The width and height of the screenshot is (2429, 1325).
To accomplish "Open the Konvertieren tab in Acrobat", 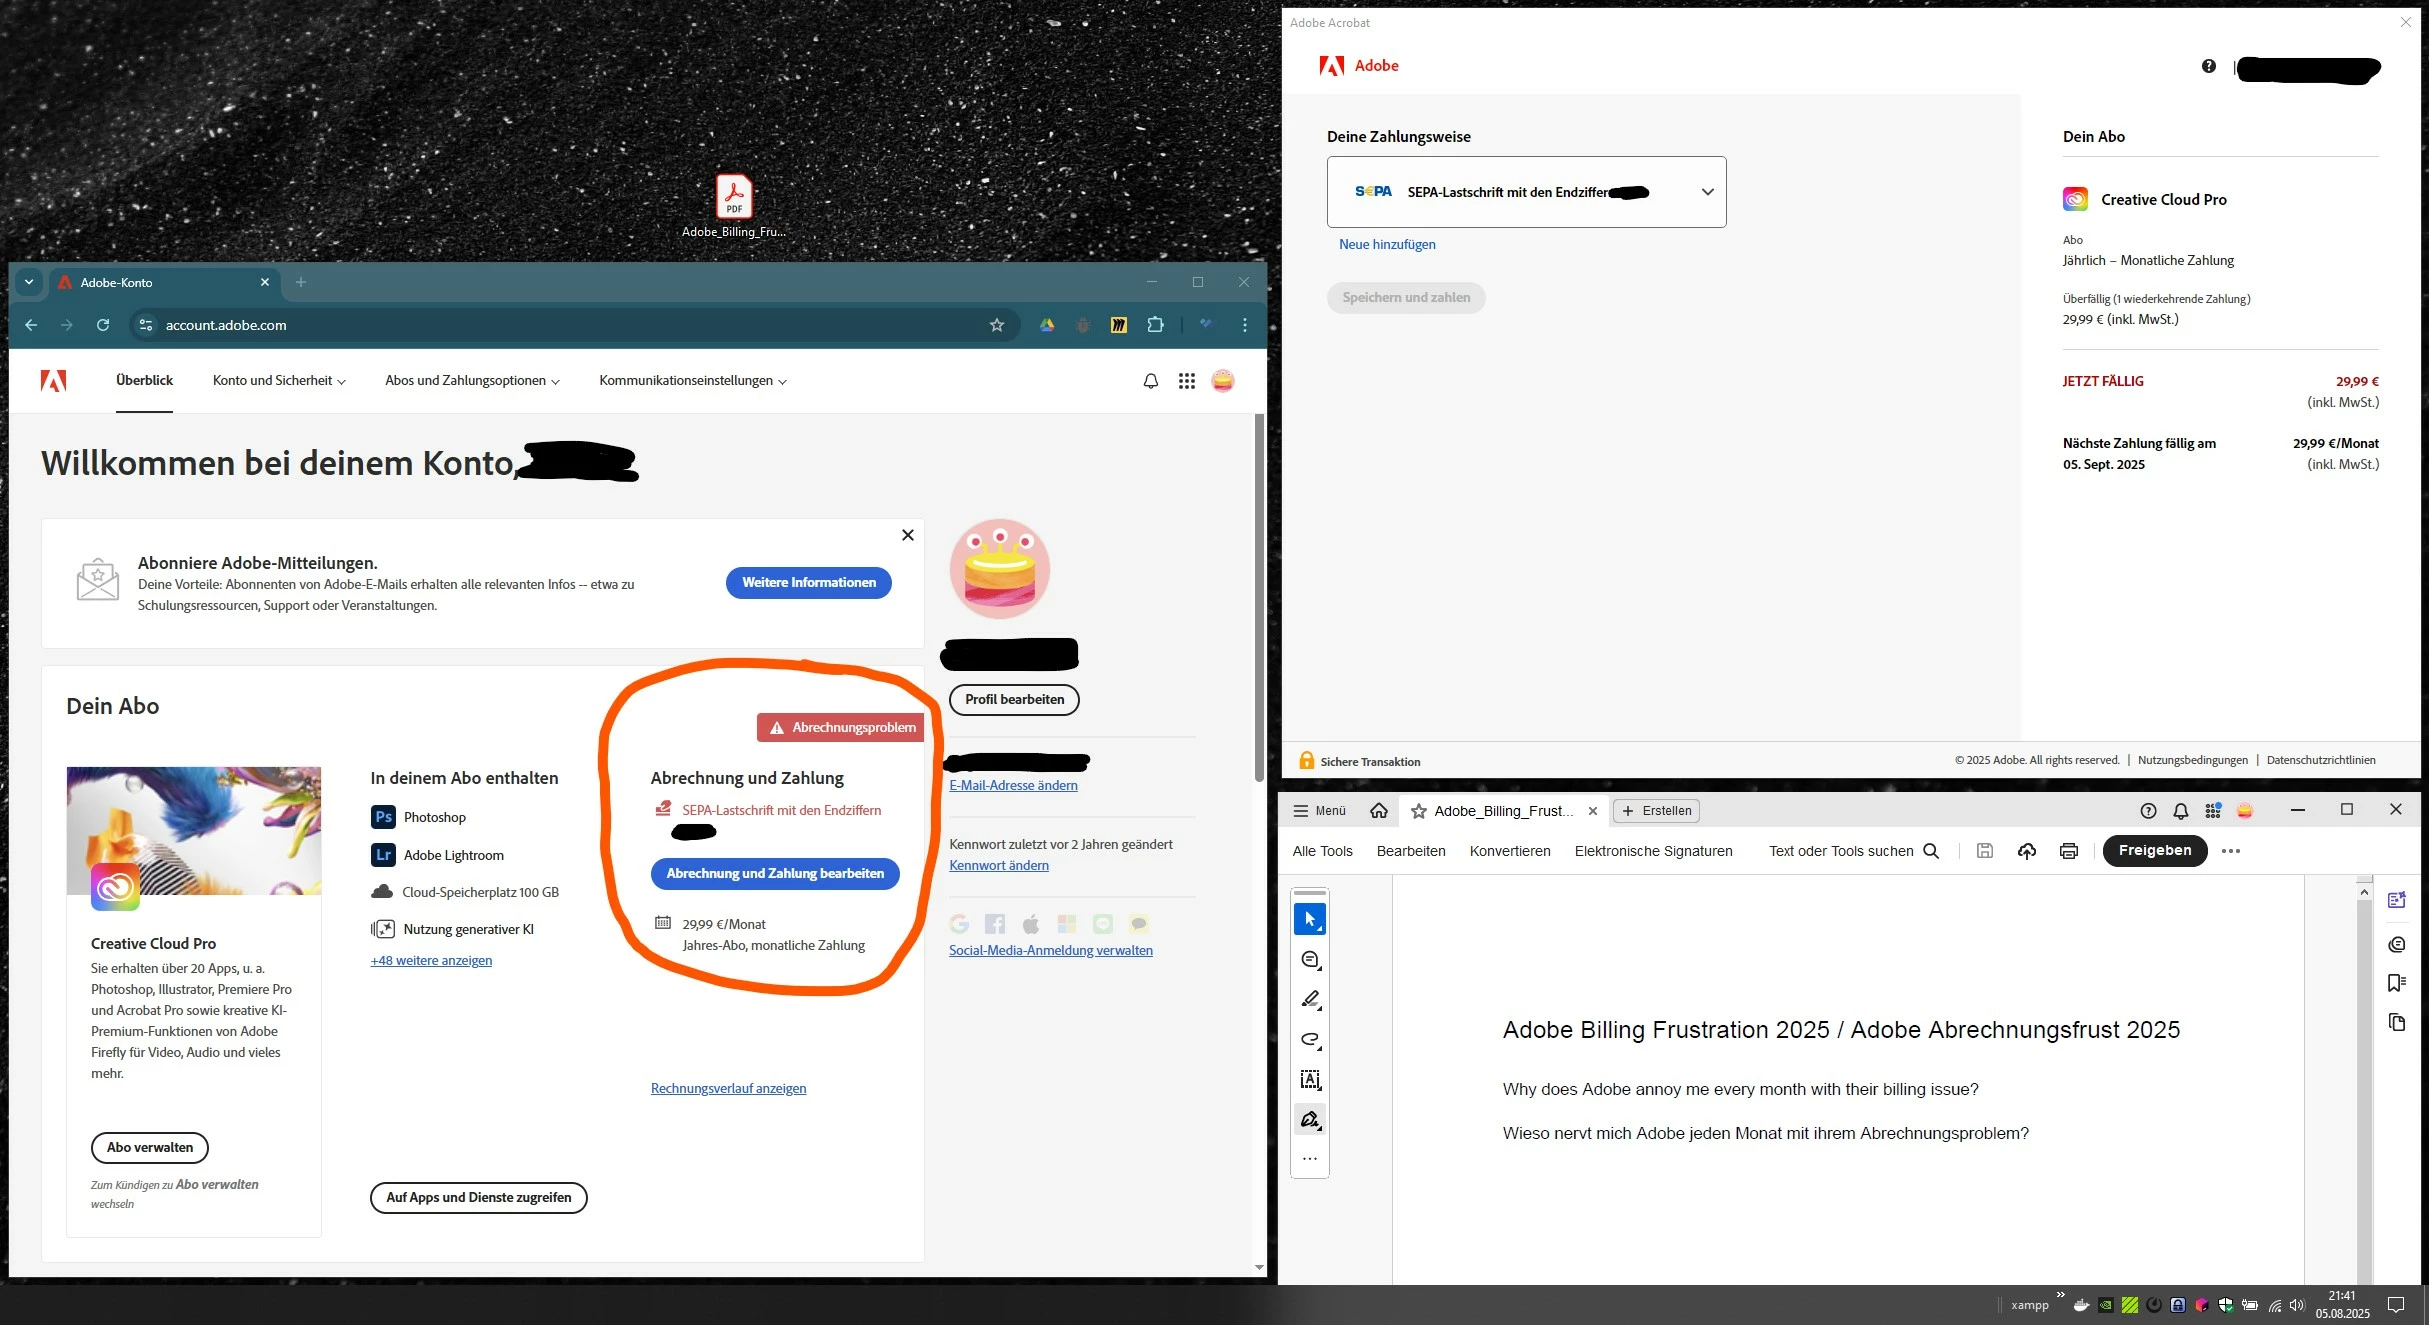I will pyautogui.click(x=1509, y=851).
